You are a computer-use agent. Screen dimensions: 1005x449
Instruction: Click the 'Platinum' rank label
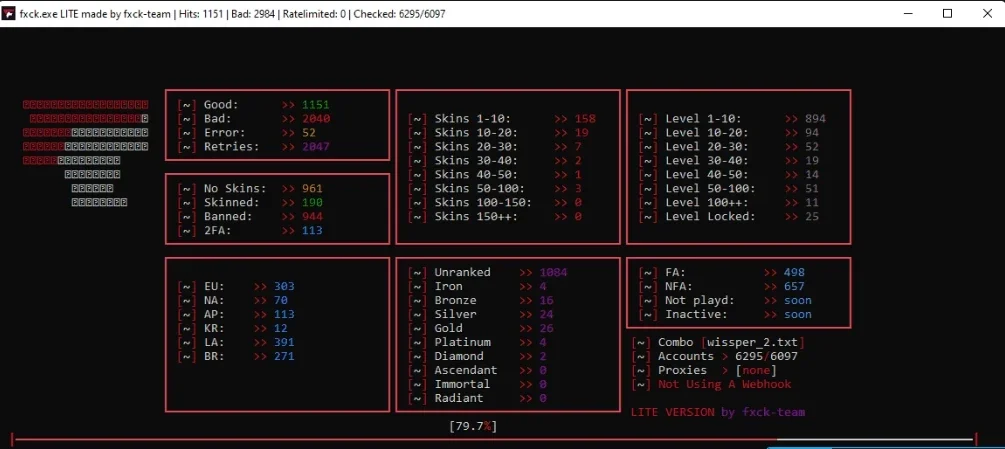[463, 342]
